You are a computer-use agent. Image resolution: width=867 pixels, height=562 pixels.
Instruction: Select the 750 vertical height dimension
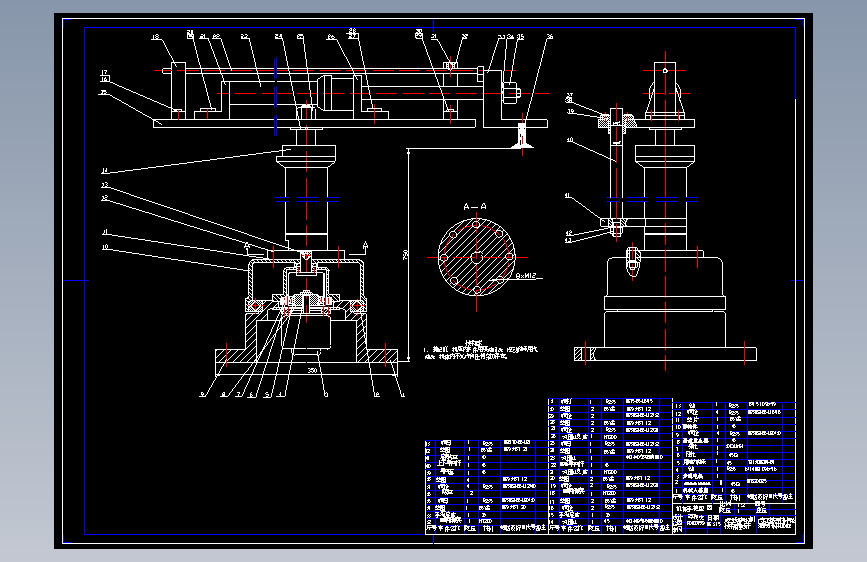pyautogui.click(x=405, y=255)
